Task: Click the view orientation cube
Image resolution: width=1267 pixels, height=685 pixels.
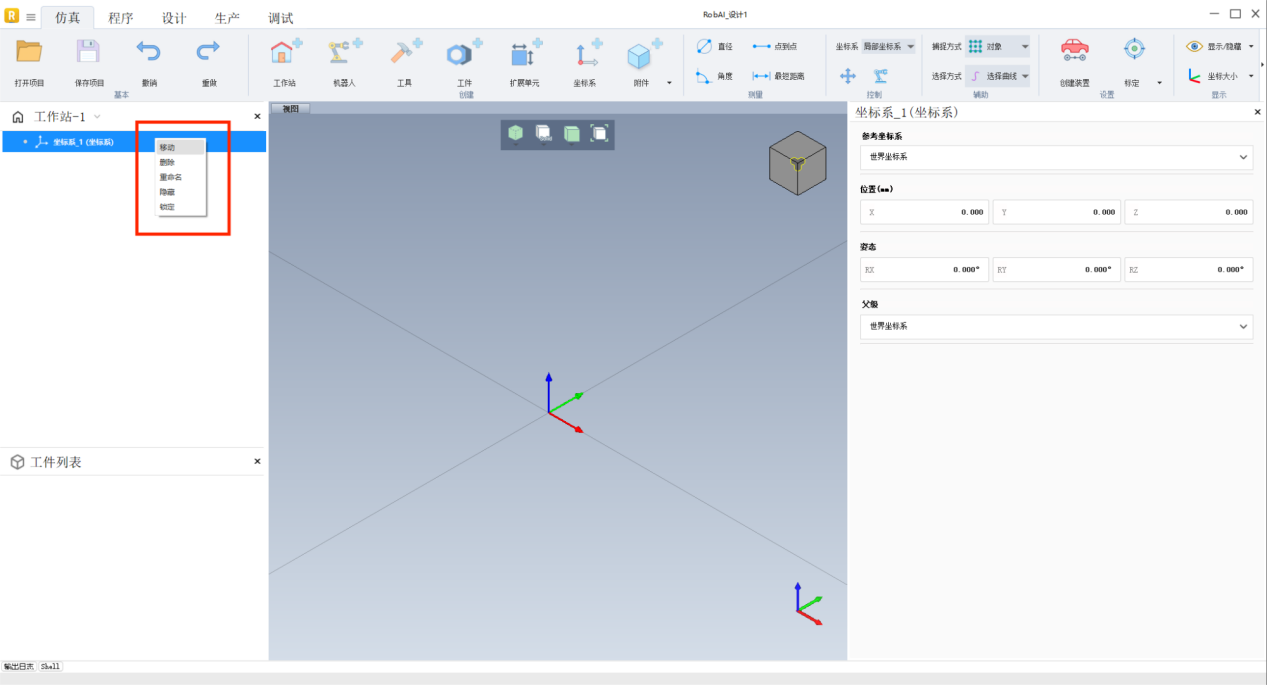Action: [x=797, y=162]
